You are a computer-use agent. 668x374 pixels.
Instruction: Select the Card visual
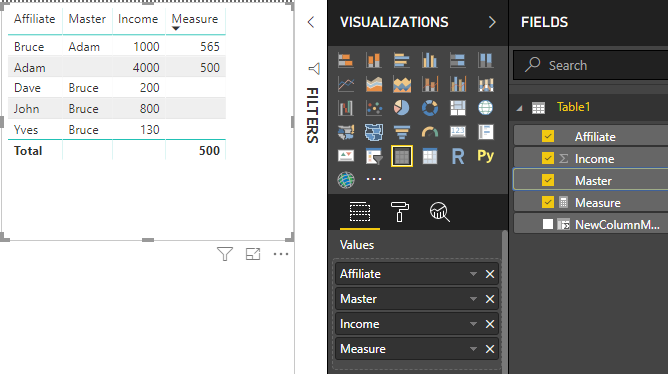pyautogui.click(x=458, y=132)
